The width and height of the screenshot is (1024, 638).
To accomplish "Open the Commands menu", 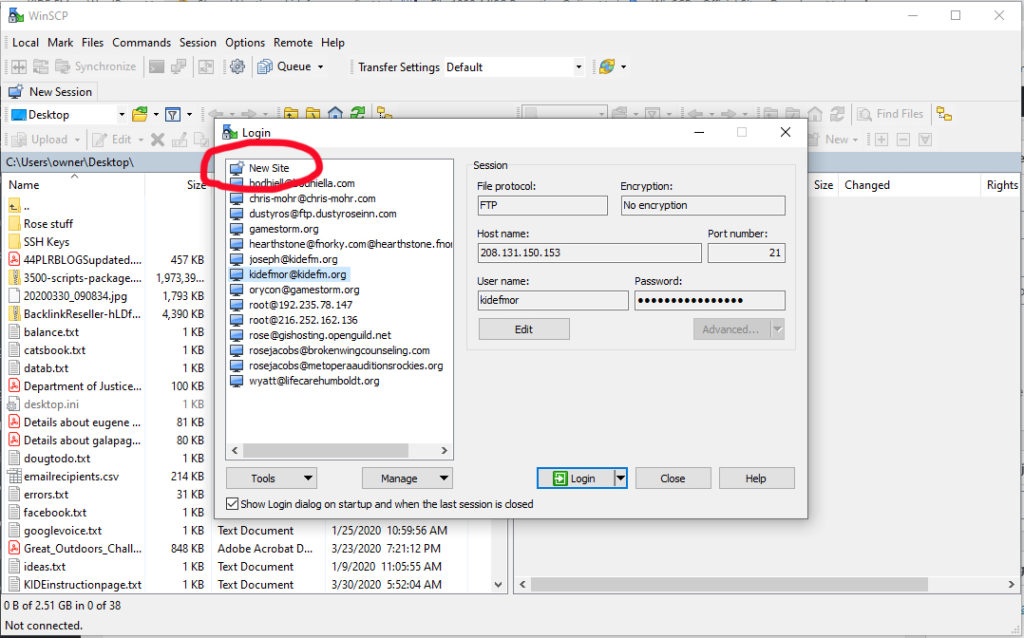I will (141, 42).
